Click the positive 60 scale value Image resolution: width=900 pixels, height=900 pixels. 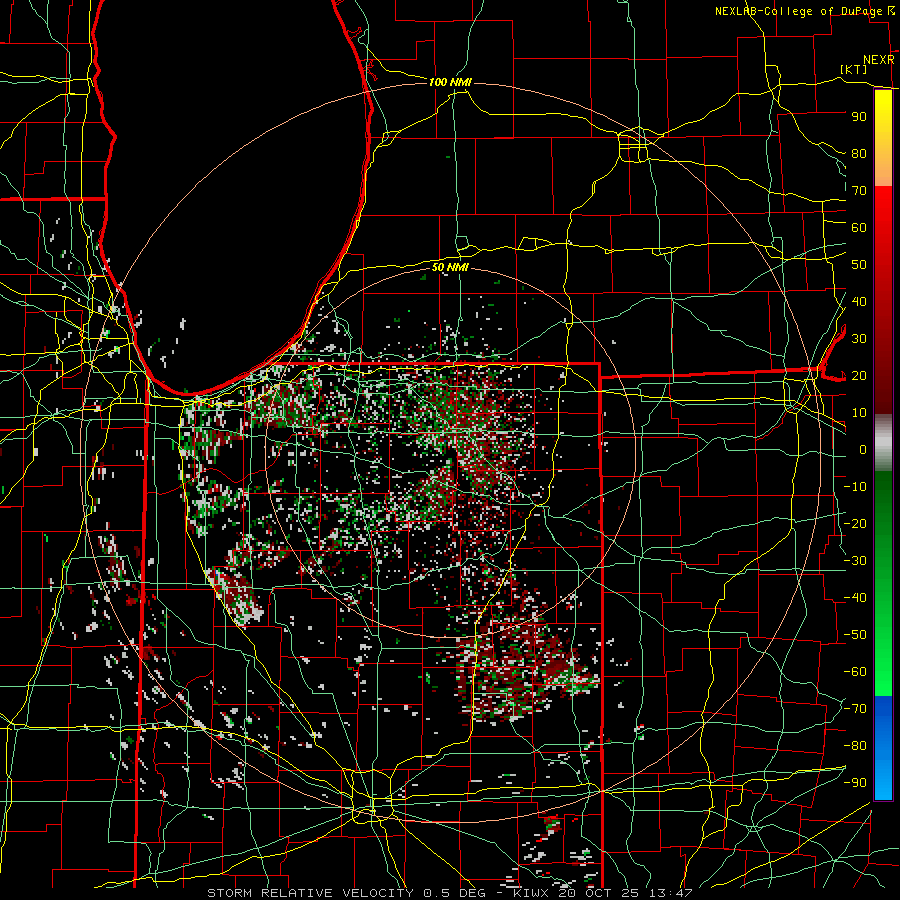(859, 227)
